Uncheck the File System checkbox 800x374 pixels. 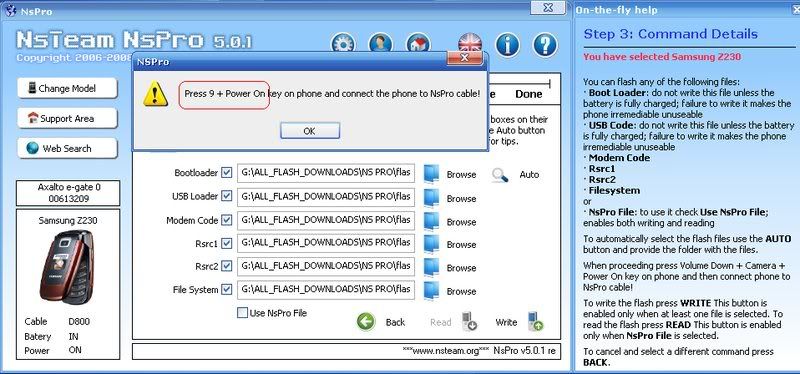tap(227, 290)
